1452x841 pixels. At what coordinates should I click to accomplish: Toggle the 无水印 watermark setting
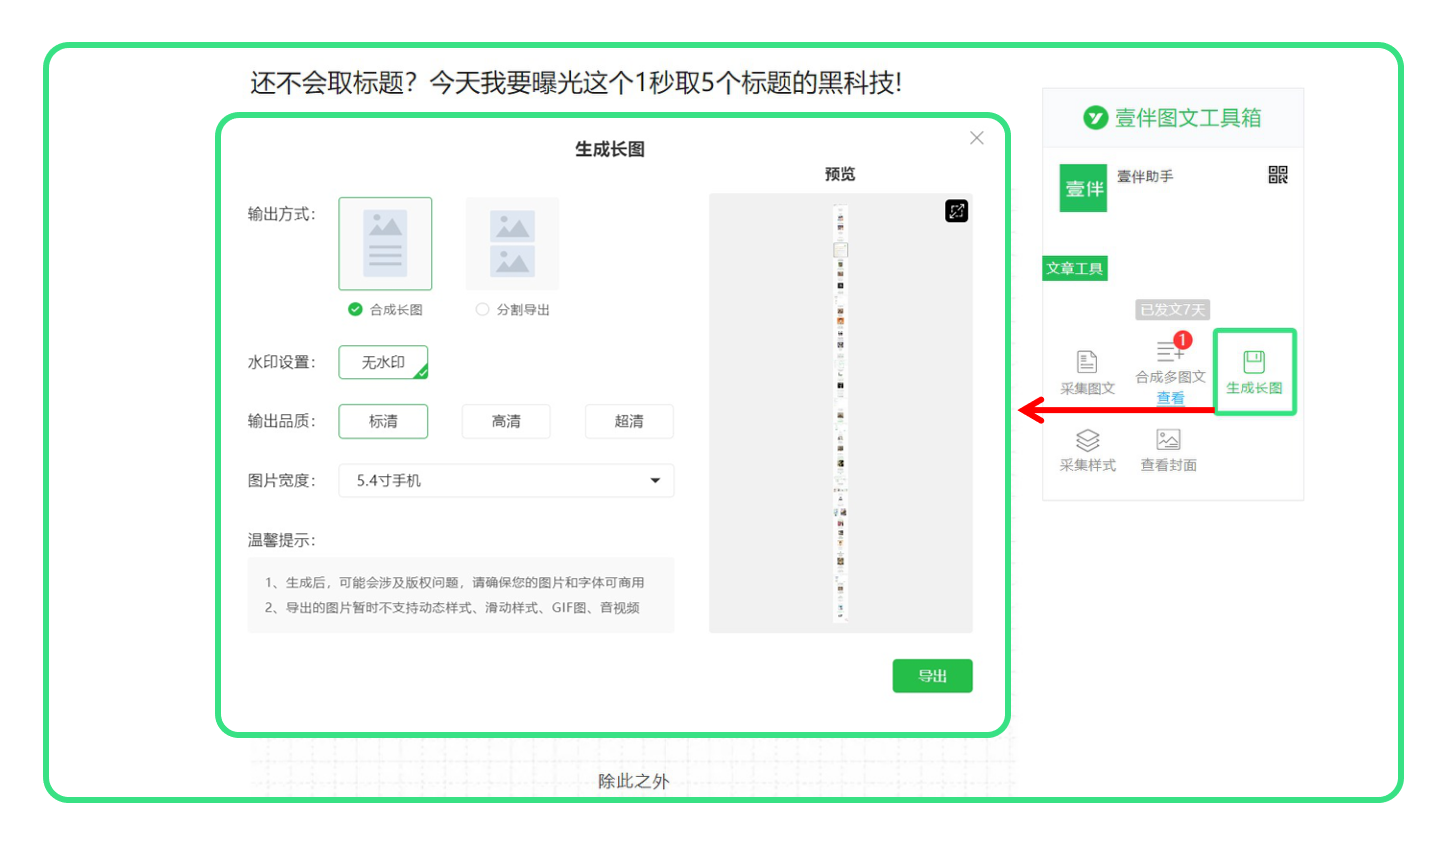(x=383, y=362)
